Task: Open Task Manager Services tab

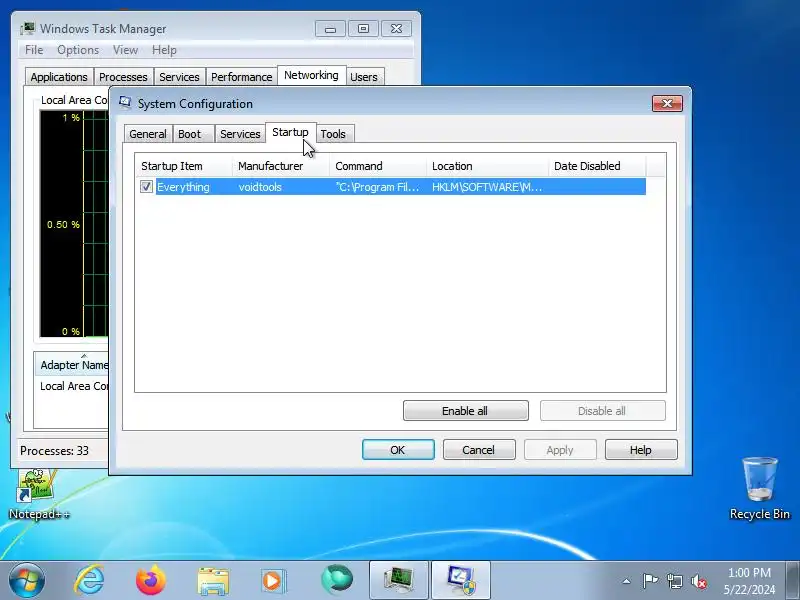Action: click(x=180, y=77)
